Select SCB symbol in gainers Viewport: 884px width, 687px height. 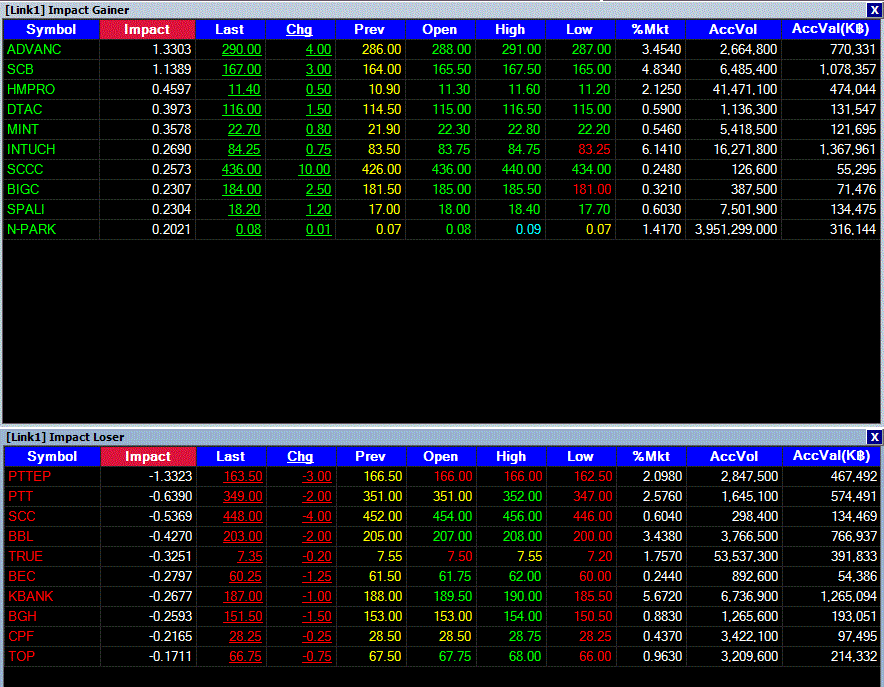coord(20,69)
